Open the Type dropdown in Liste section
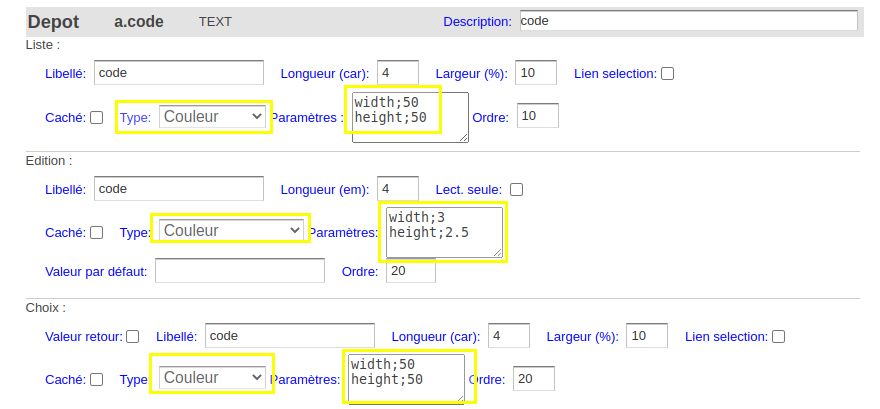Image resolution: width=880 pixels, height=409 pixels. click(212, 117)
